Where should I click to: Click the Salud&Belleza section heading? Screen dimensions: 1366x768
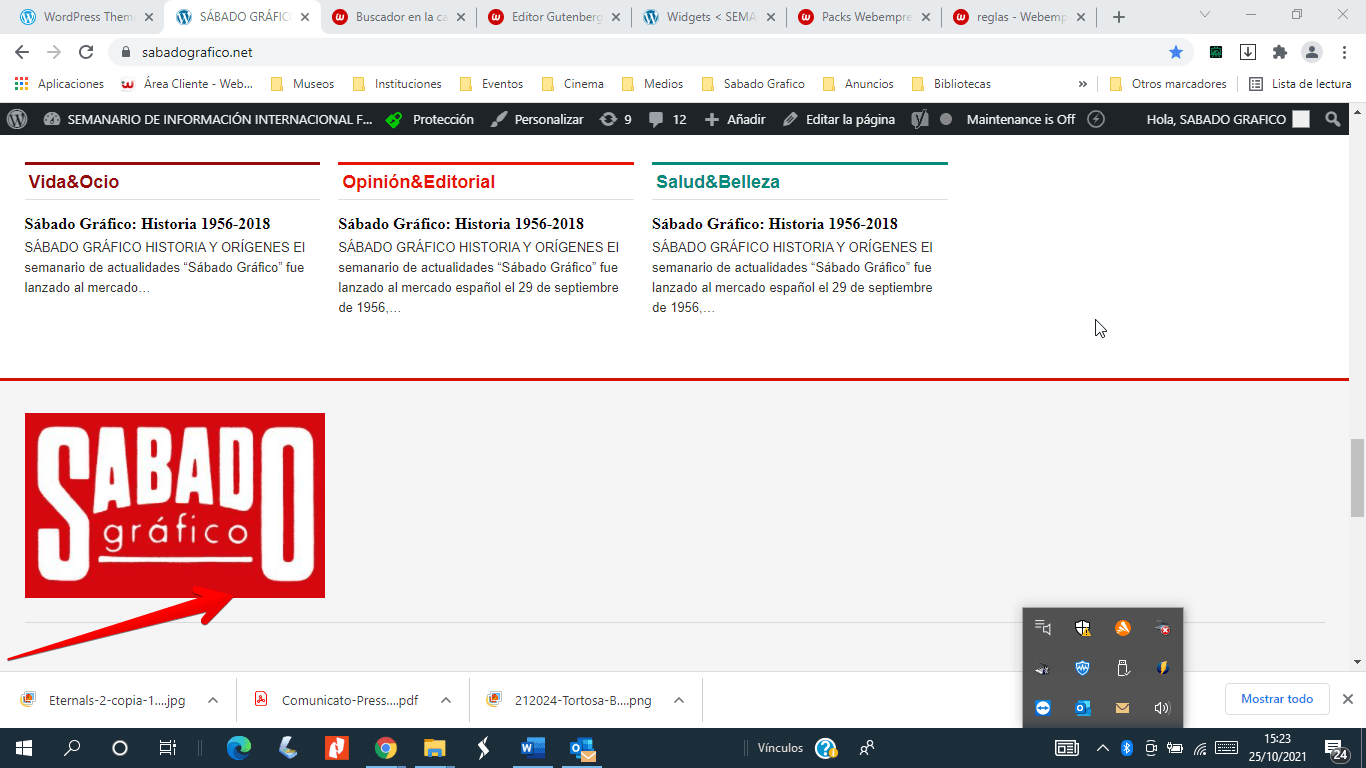pyautogui.click(x=718, y=182)
